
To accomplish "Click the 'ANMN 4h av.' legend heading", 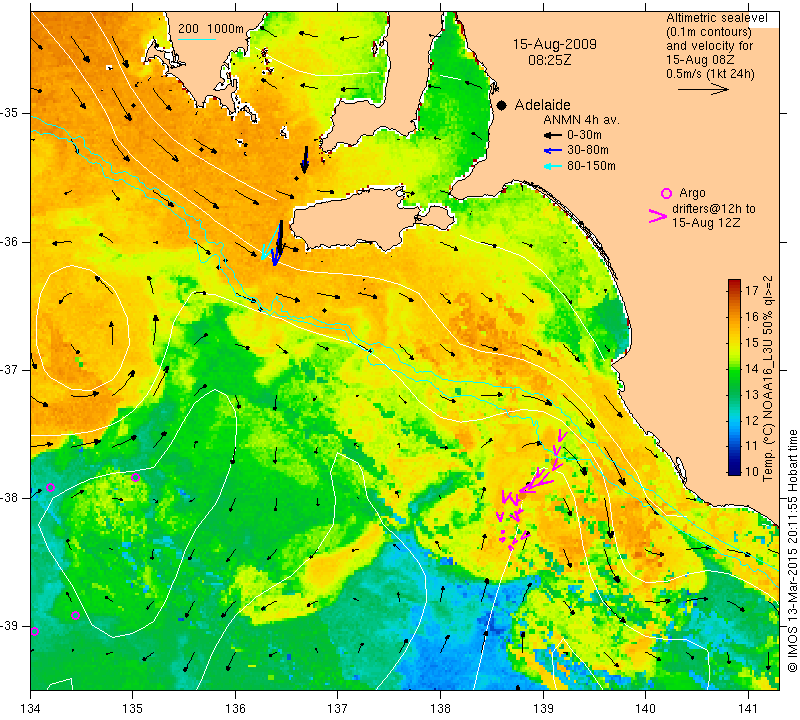I will [x=581, y=120].
